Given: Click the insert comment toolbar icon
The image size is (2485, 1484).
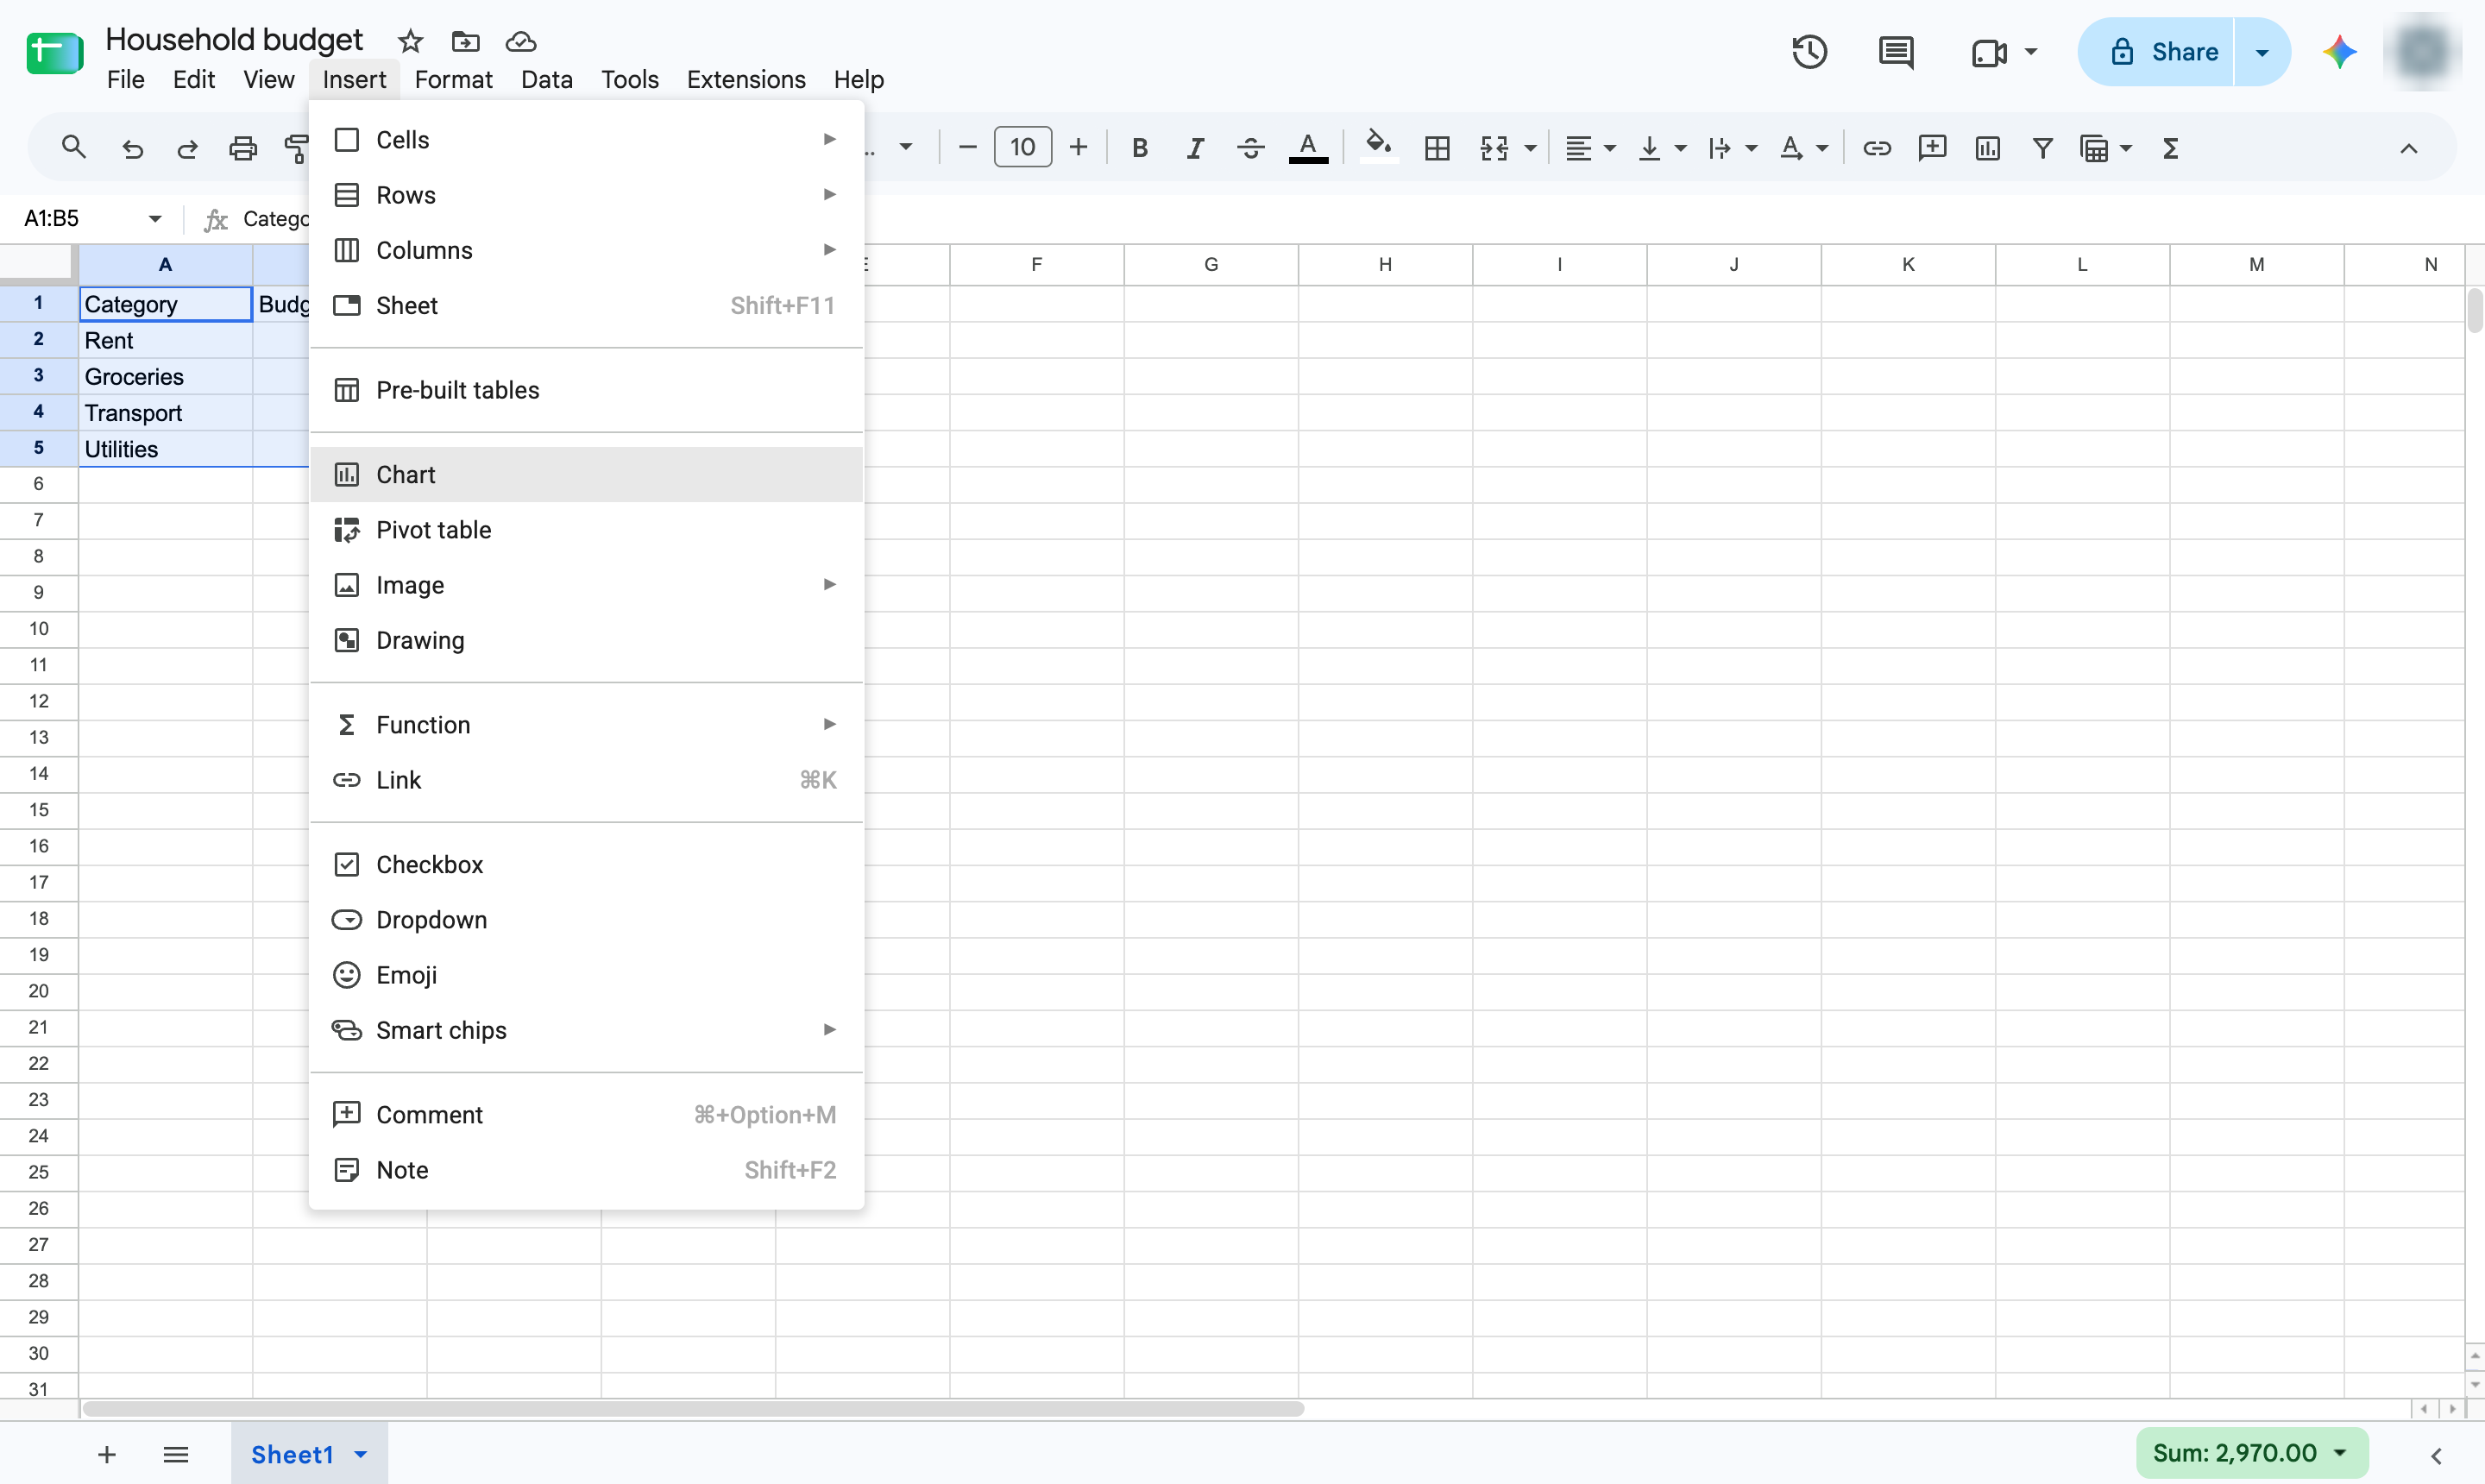Looking at the screenshot, I should pyautogui.click(x=1932, y=148).
